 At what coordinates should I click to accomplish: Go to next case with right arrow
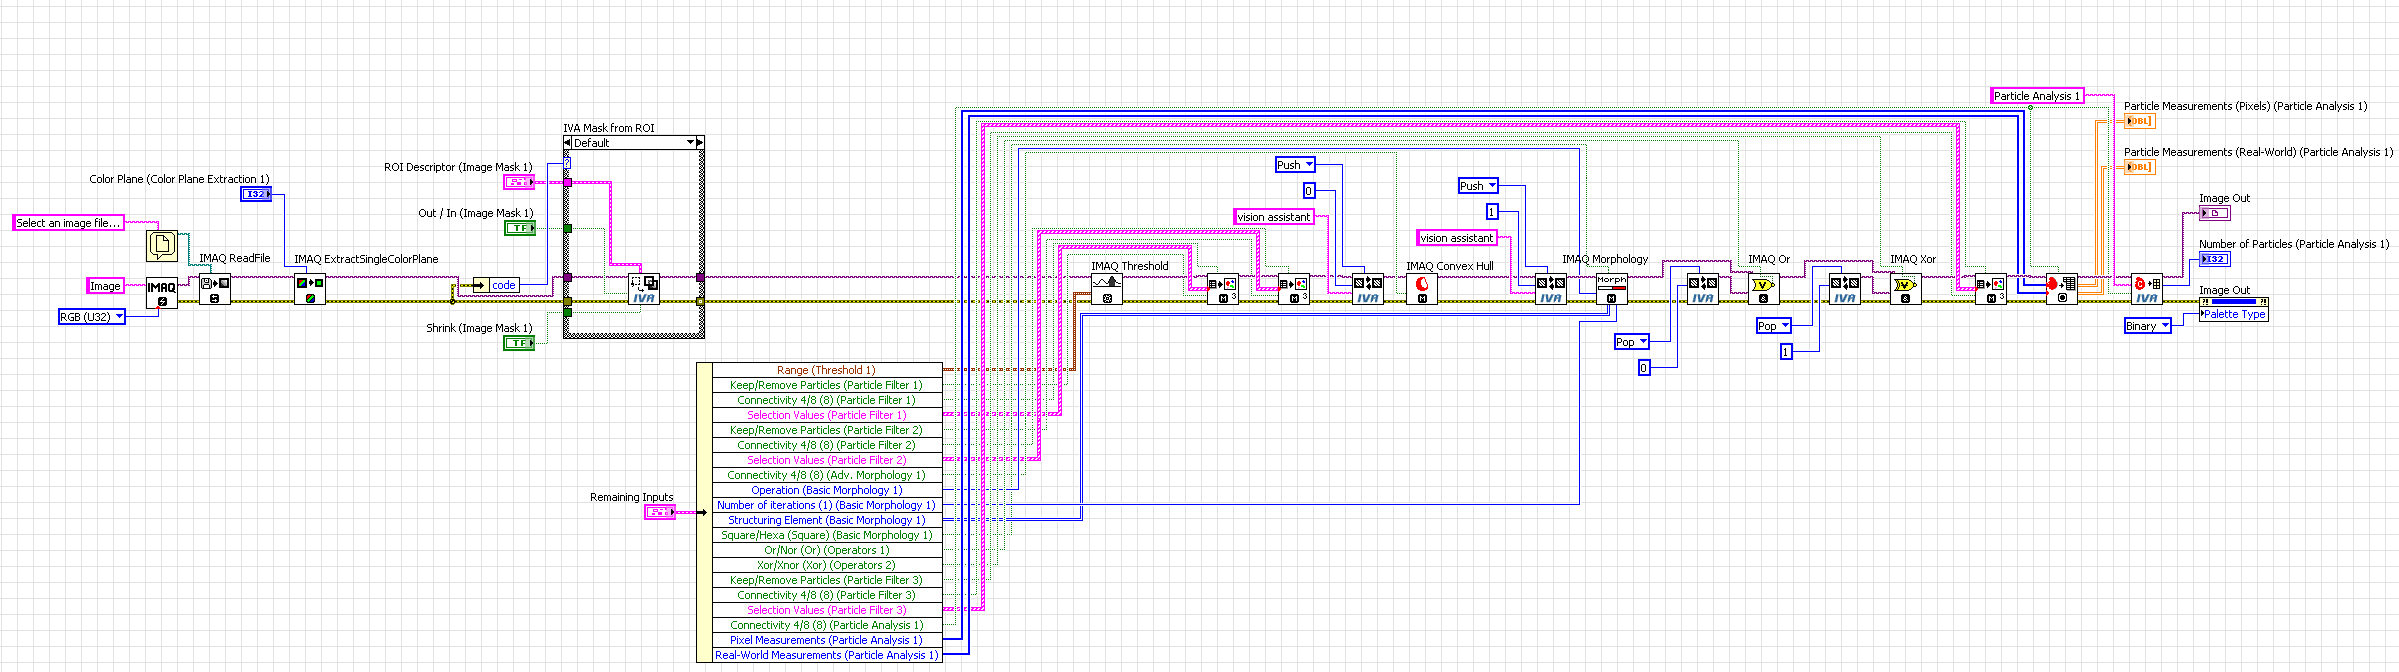(x=699, y=143)
